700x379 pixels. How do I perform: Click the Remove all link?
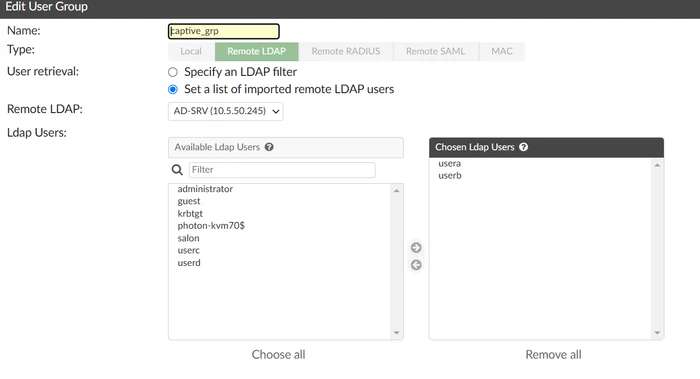[x=554, y=354]
